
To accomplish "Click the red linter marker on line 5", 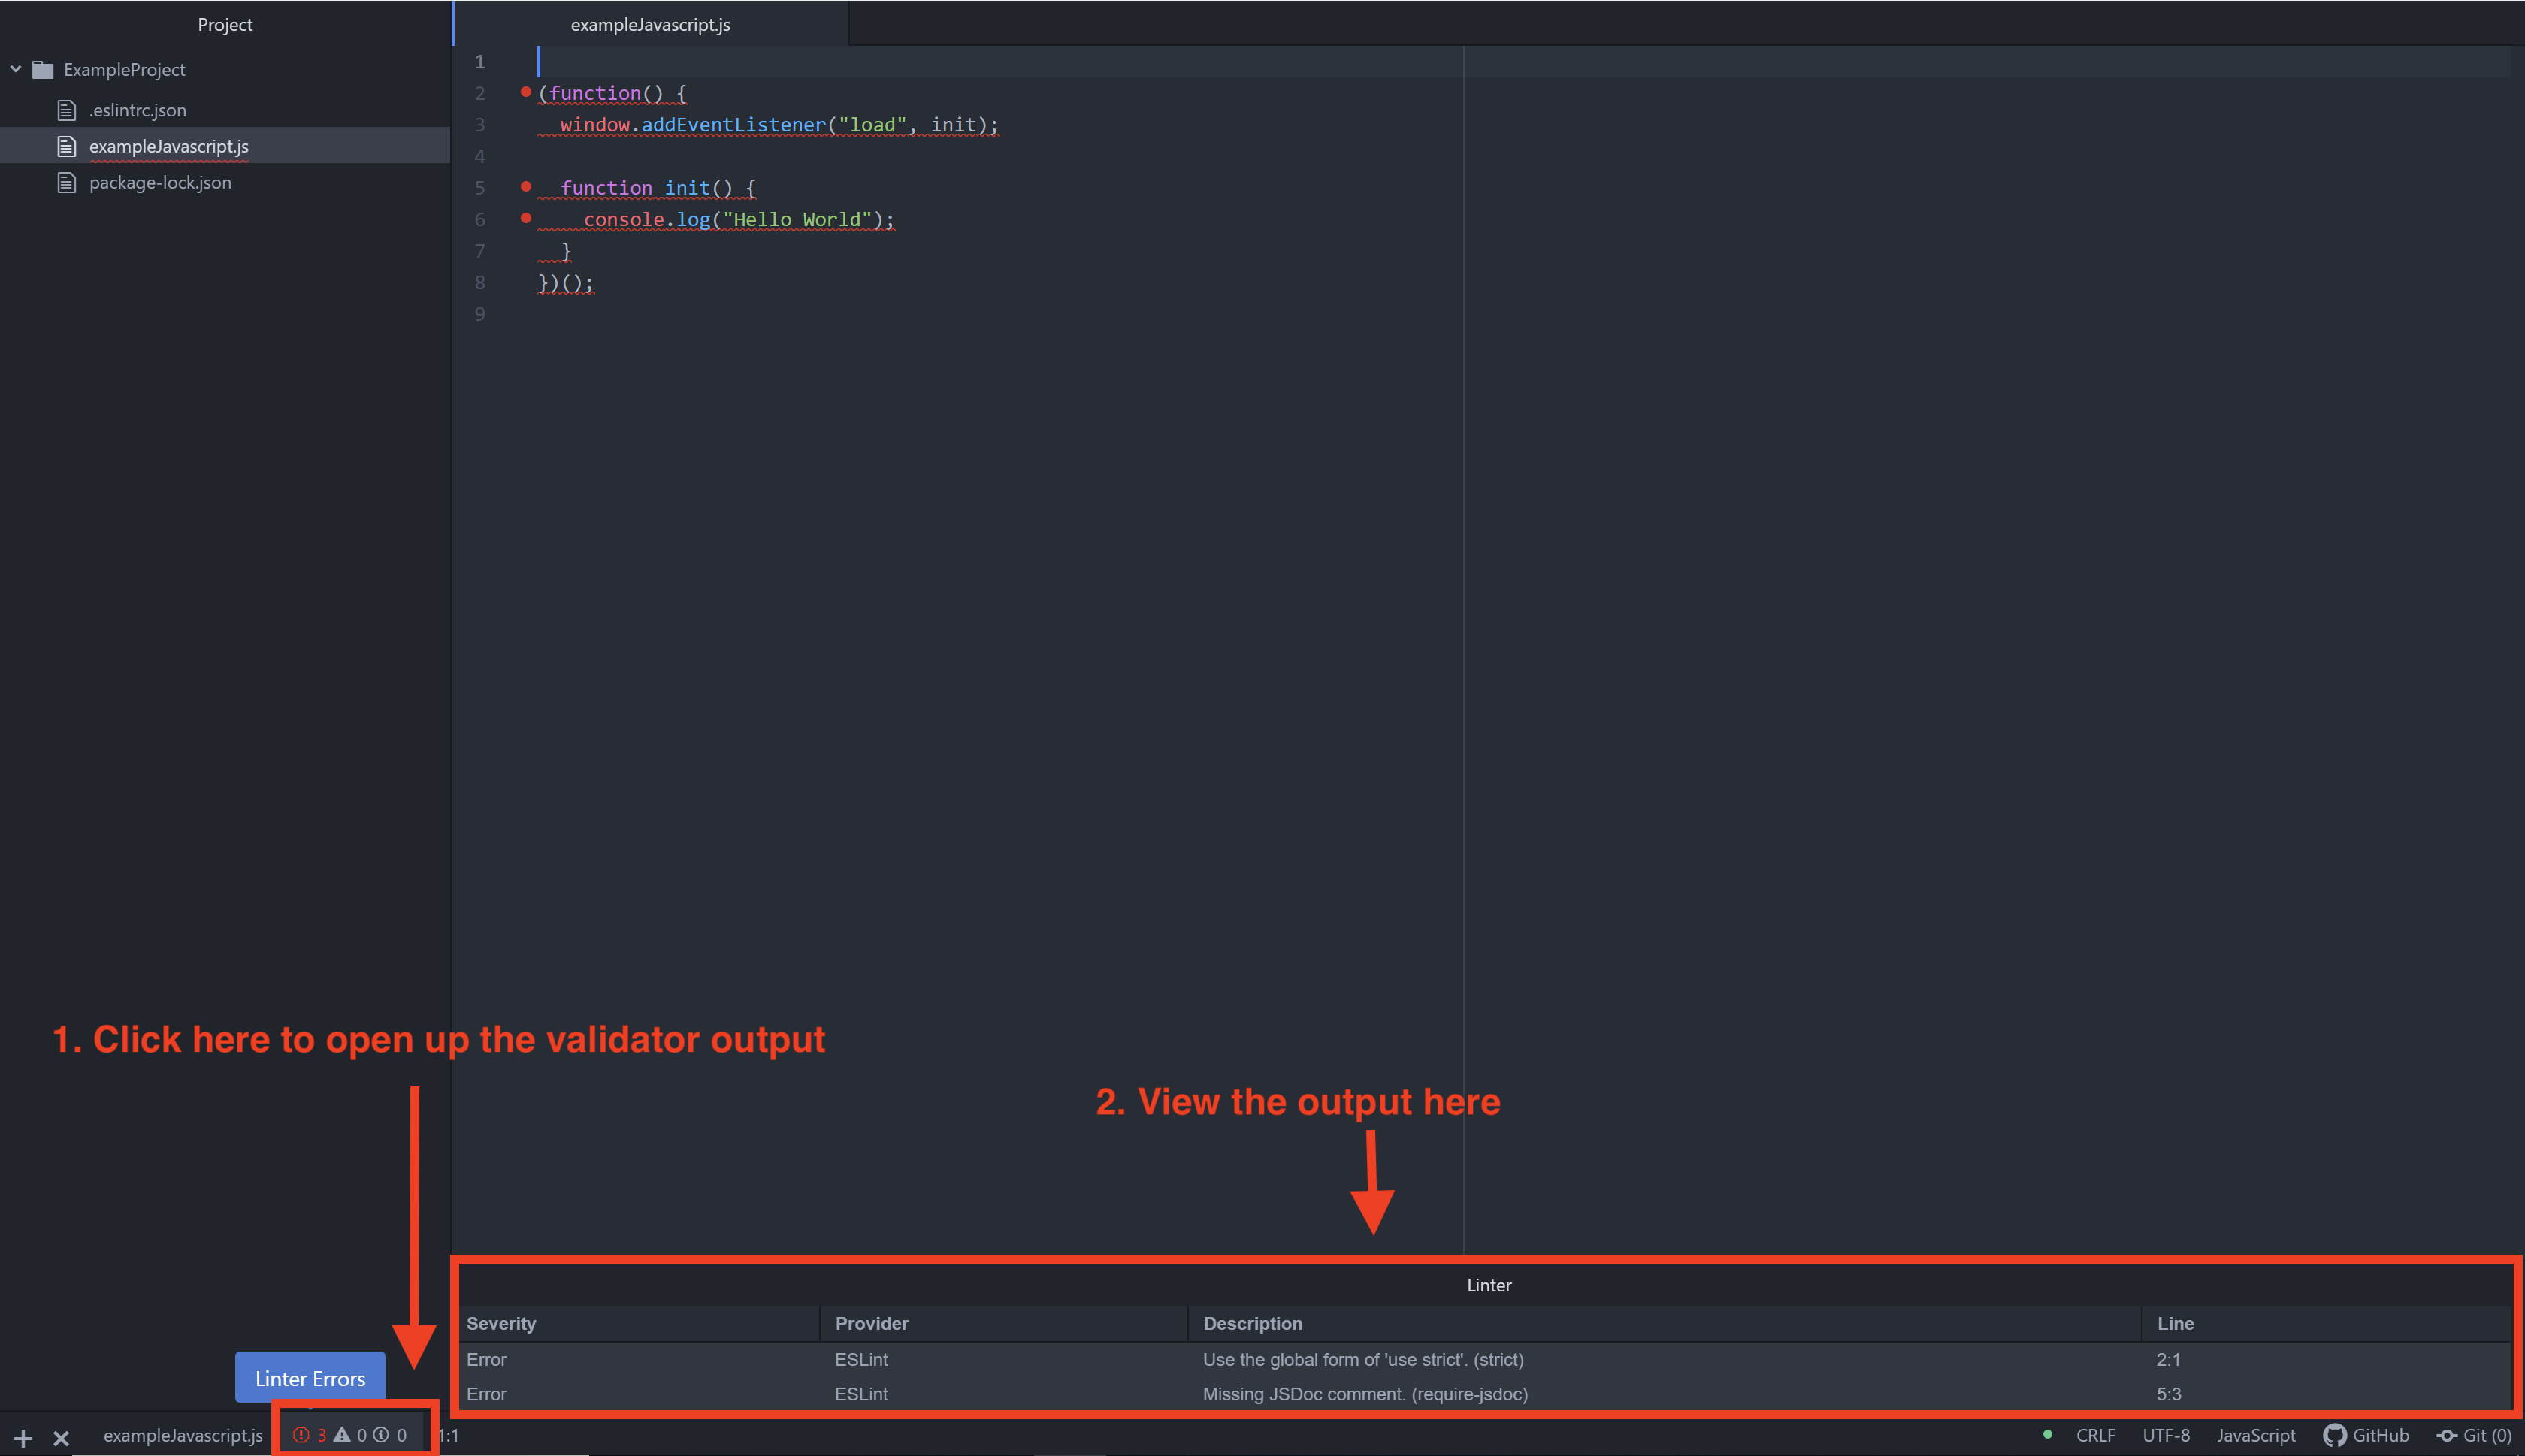I will click(526, 186).
